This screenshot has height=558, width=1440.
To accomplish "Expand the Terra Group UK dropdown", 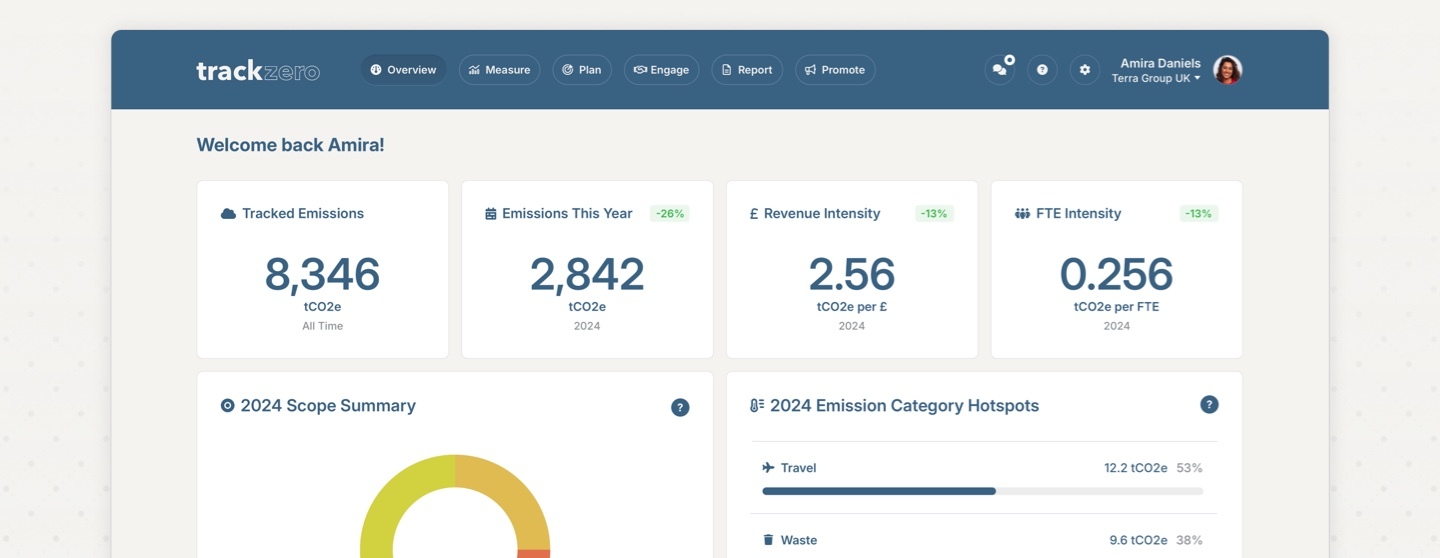I will coord(1156,78).
